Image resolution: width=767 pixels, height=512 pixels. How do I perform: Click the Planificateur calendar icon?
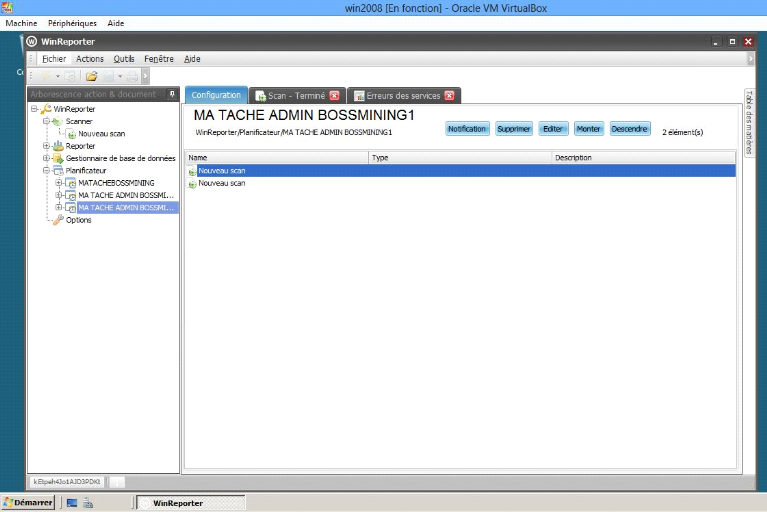click(x=58, y=171)
